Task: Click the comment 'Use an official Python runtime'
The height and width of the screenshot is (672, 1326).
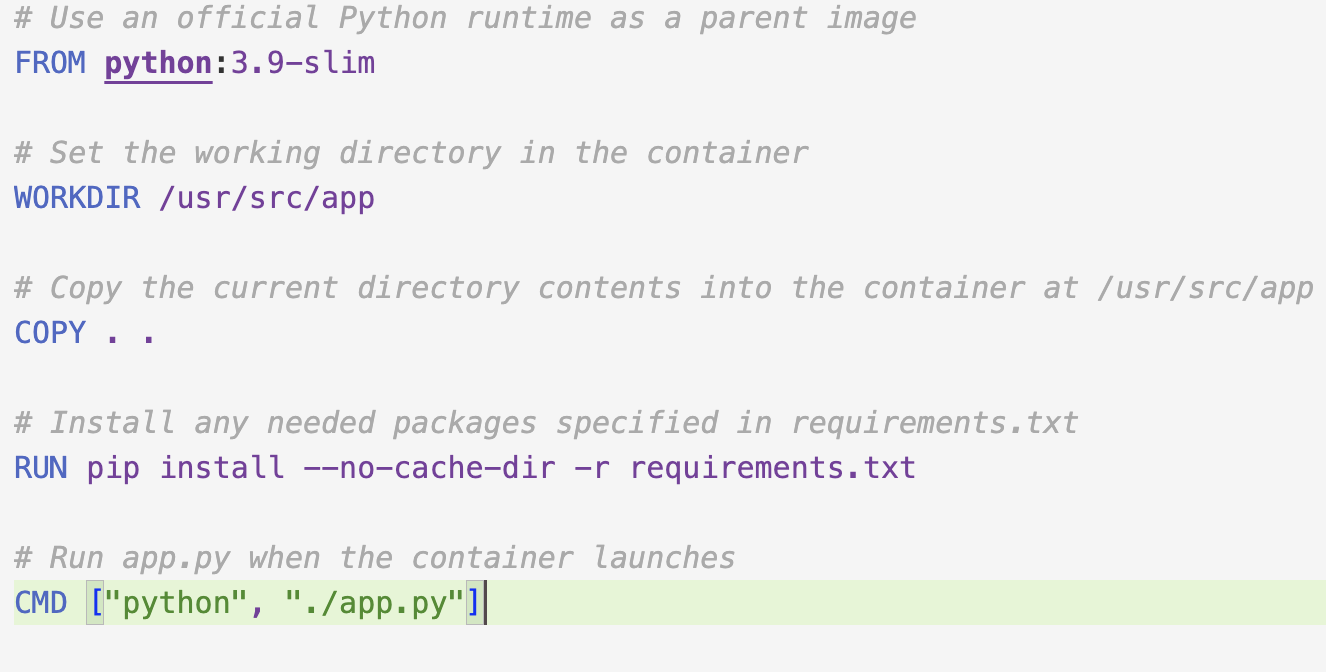Action: click(x=319, y=18)
